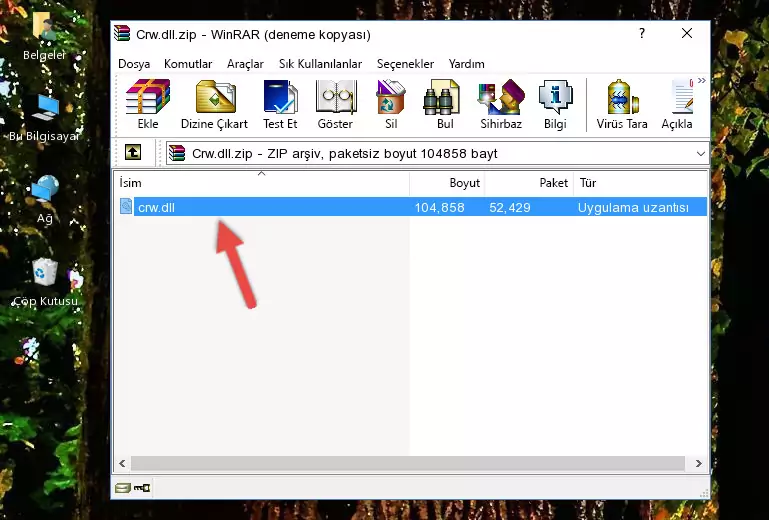Open Dizine Çıkart extract tool
The width and height of the screenshot is (769, 520).
pos(214,104)
